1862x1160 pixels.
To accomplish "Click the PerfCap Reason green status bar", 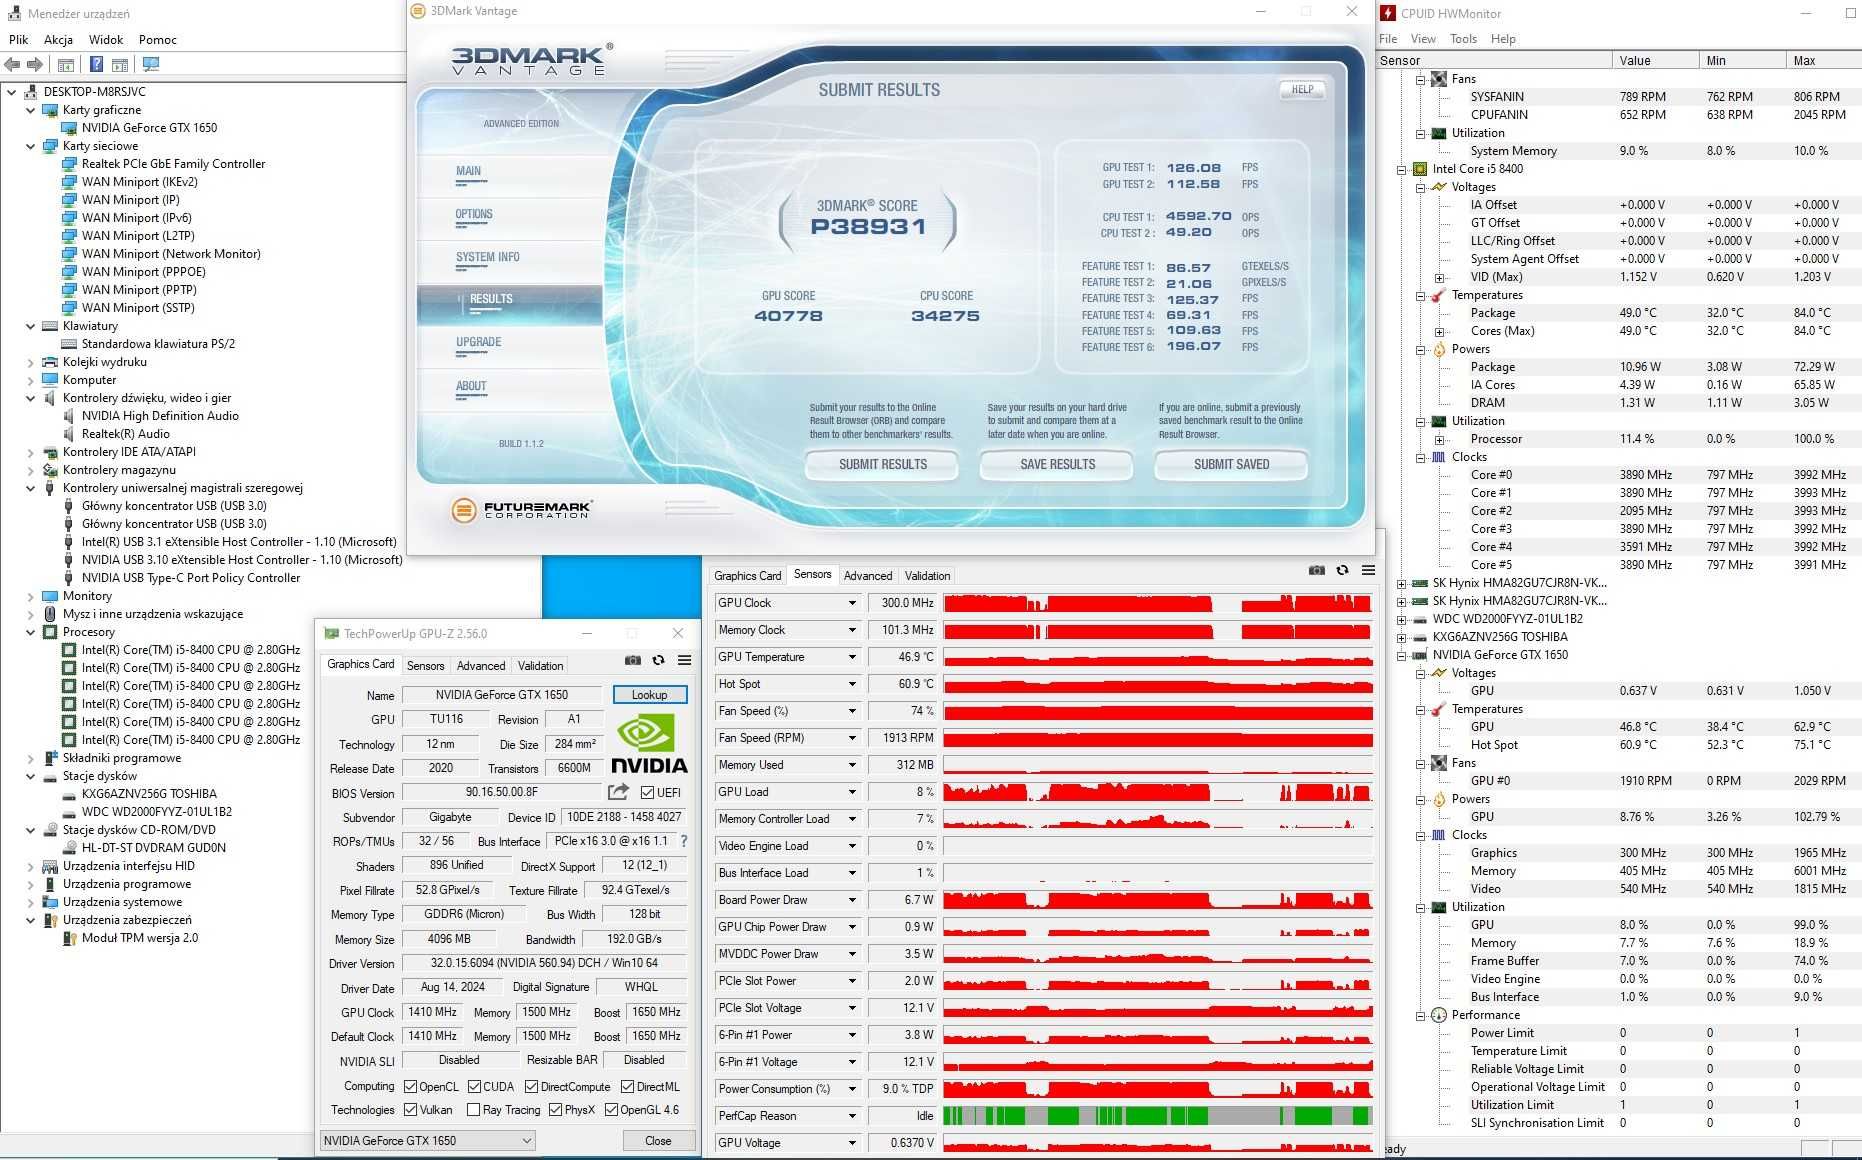I will click(x=1157, y=1116).
